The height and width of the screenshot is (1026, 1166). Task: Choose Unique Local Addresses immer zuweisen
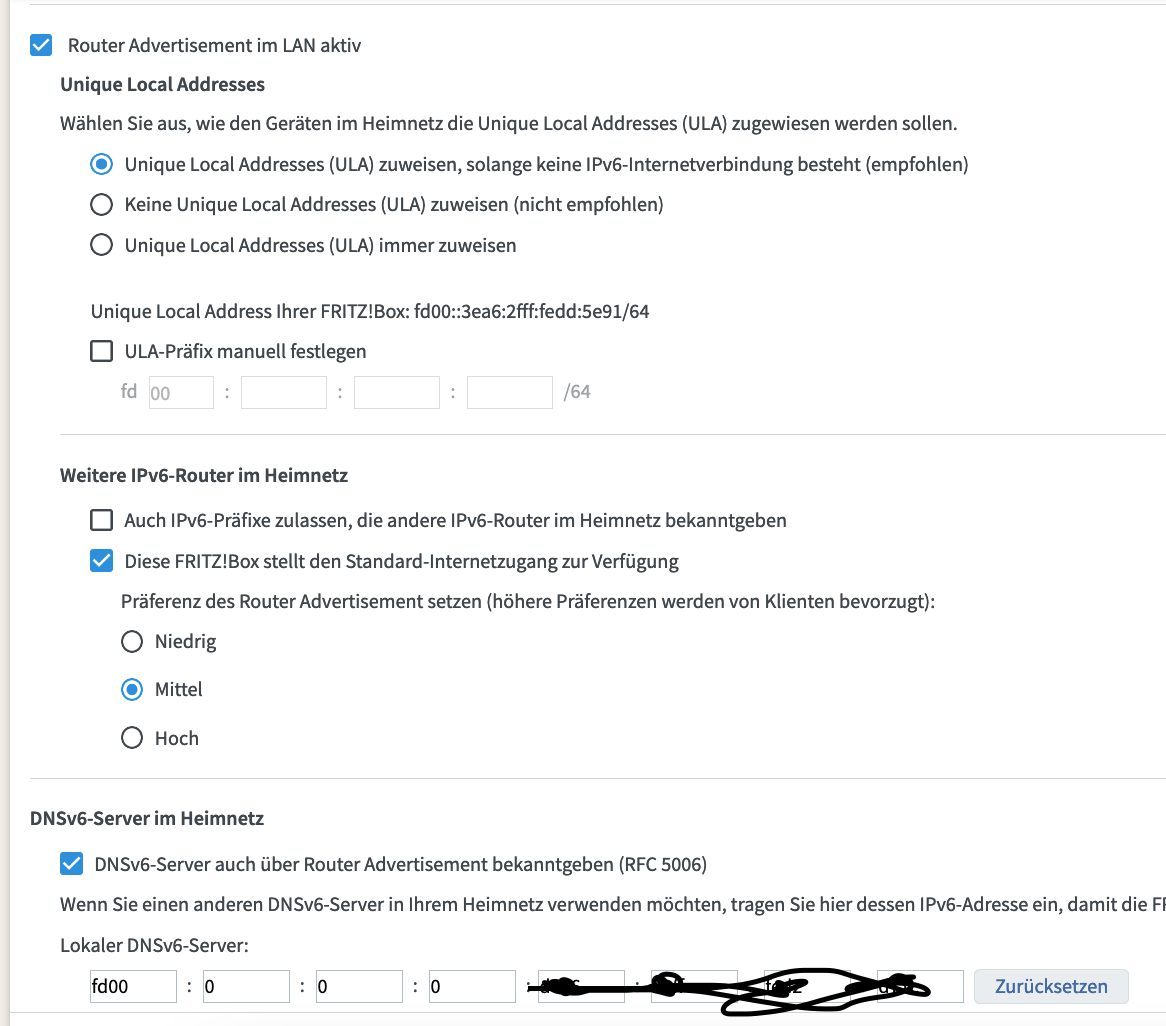click(x=101, y=245)
